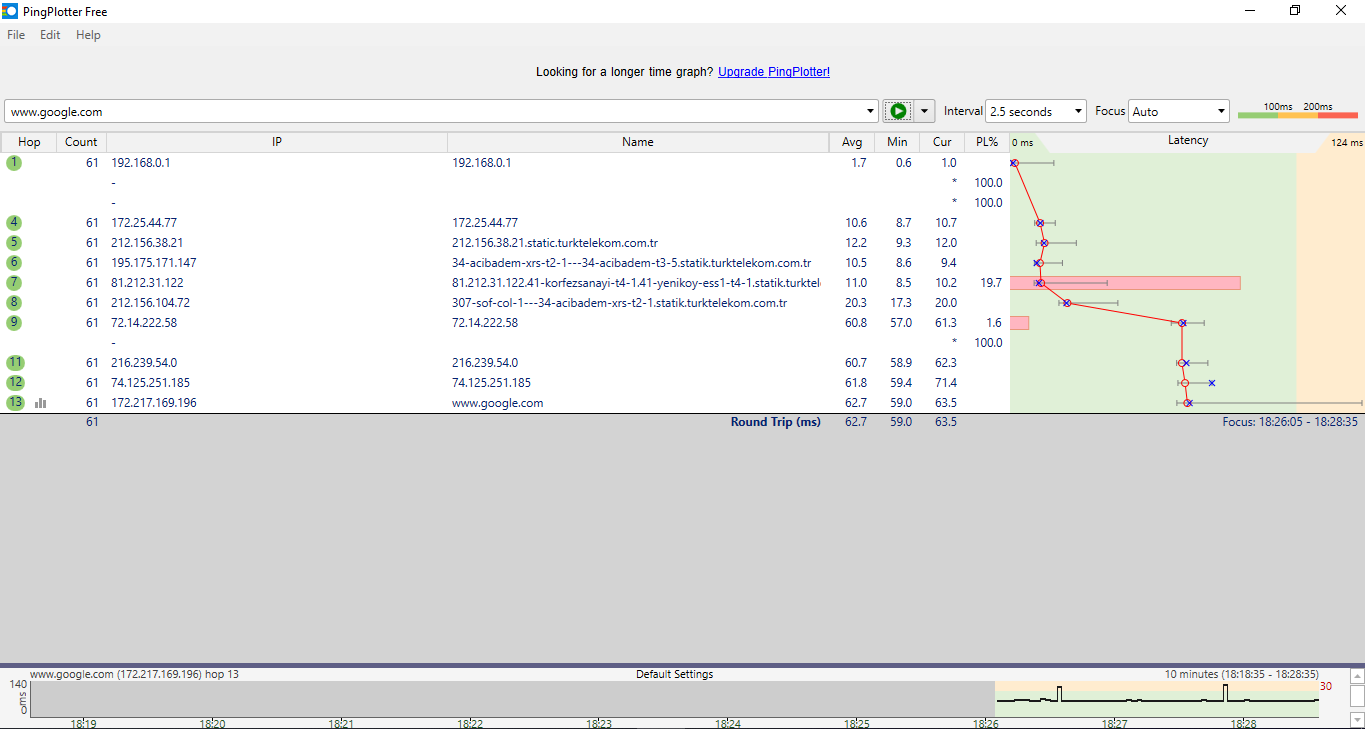The width and height of the screenshot is (1365, 729).
Task: Click the 71.4 current latency value
Action: pos(945,382)
